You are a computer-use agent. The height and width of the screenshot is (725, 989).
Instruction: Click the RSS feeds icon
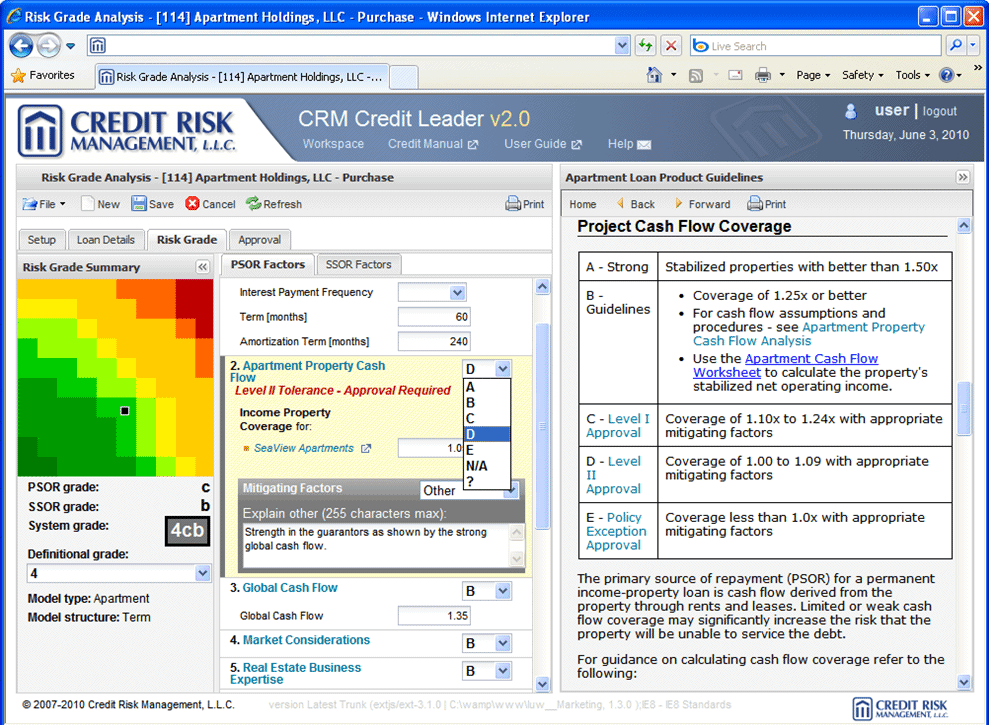(x=696, y=76)
